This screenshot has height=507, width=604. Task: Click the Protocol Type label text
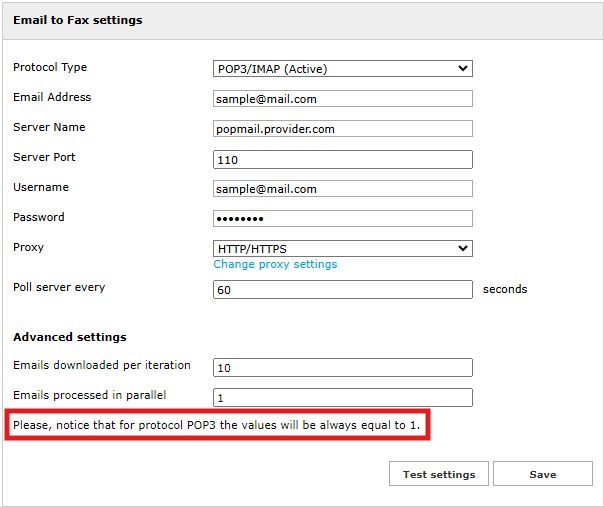click(50, 68)
